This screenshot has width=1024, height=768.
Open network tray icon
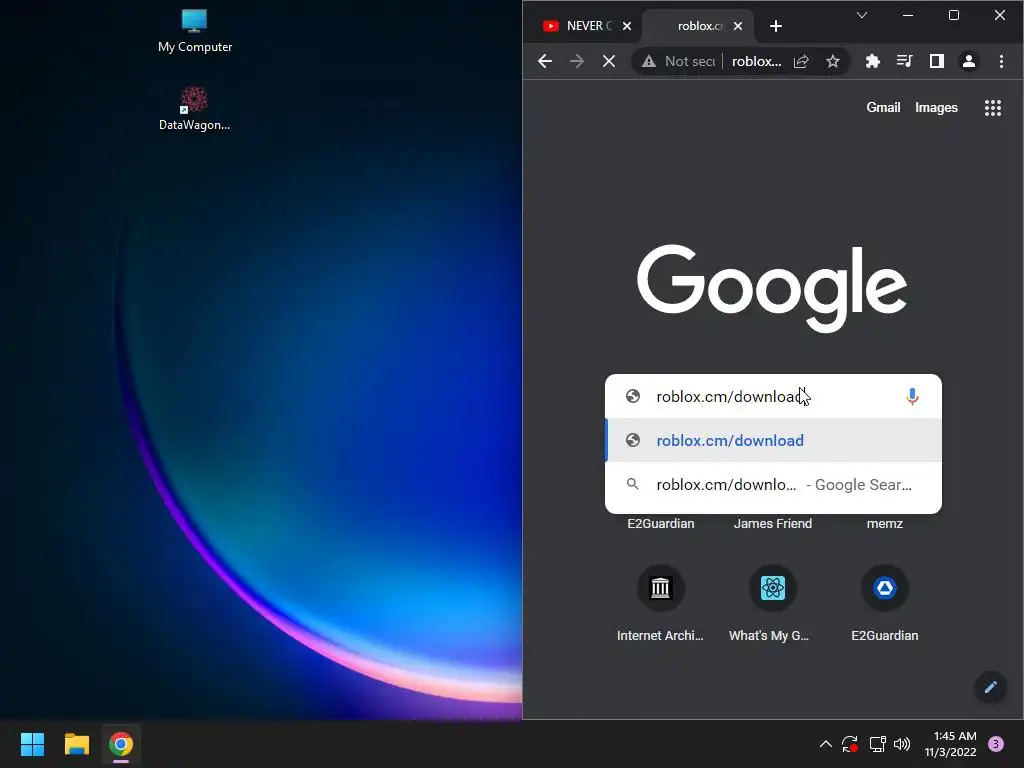pyautogui.click(x=877, y=744)
